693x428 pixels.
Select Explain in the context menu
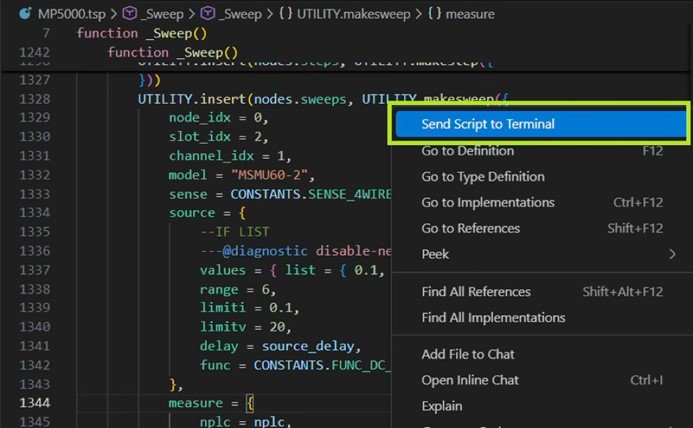tap(442, 406)
